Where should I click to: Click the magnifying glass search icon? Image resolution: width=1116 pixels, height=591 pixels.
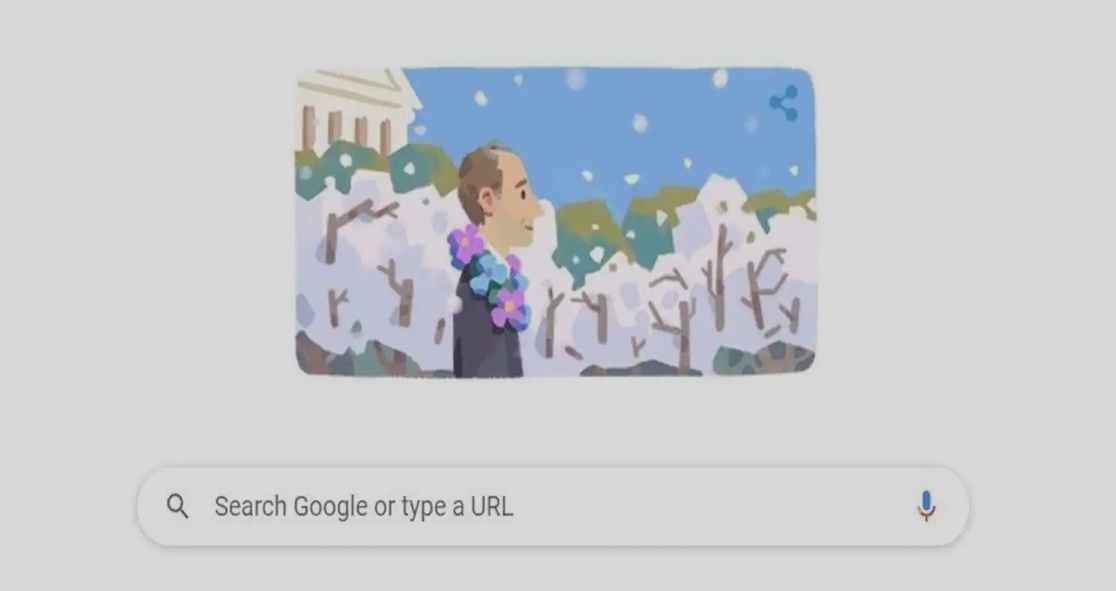[178, 506]
